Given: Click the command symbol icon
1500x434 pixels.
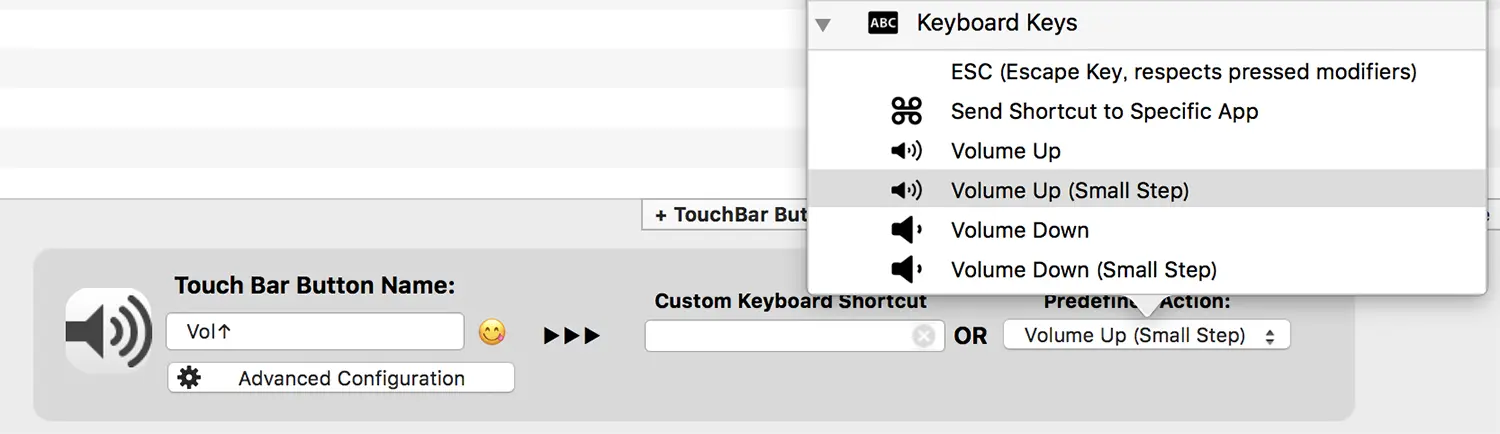Looking at the screenshot, I should 906,111.
